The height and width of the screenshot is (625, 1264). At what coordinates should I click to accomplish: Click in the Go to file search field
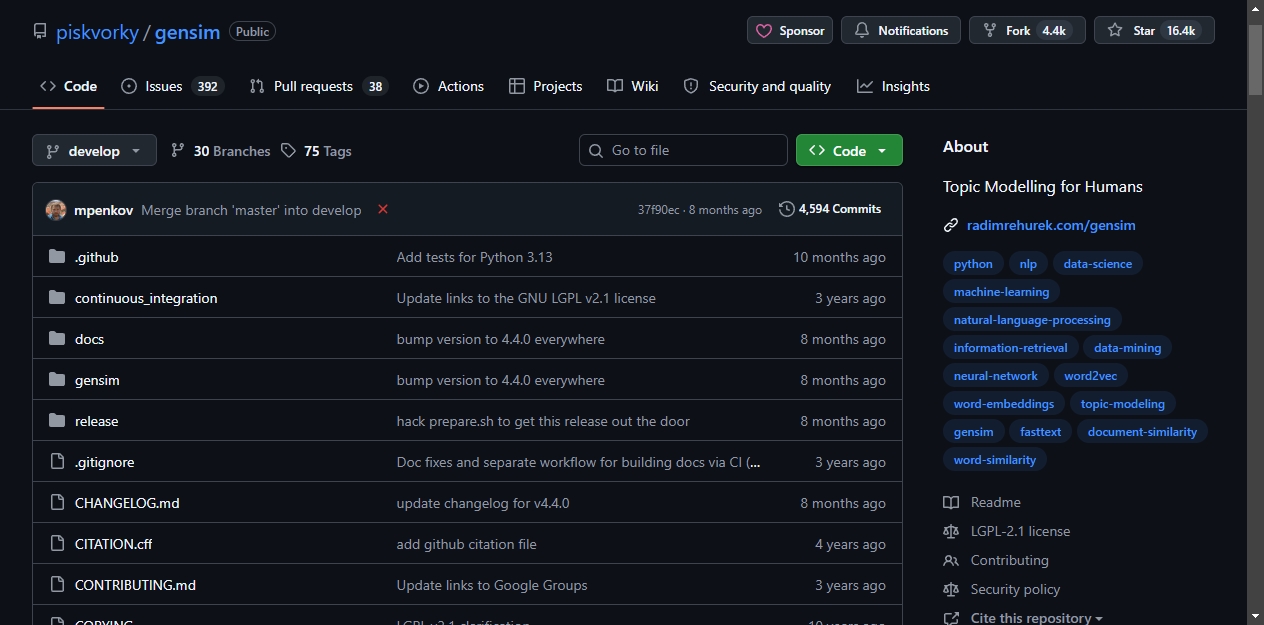(x=683, y=150)
